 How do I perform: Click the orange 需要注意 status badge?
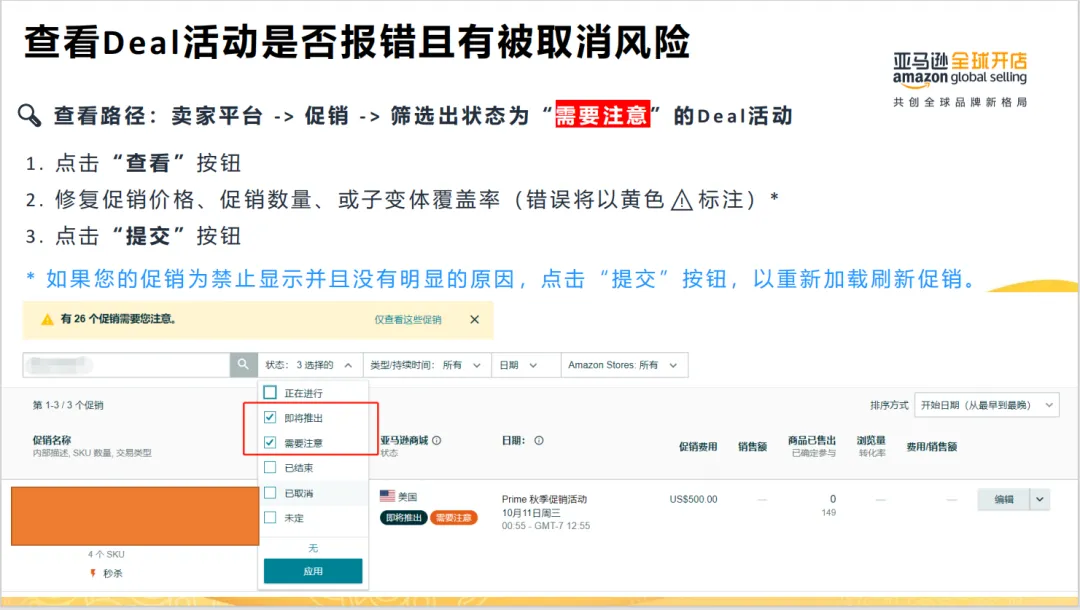[x=453, y=517]
